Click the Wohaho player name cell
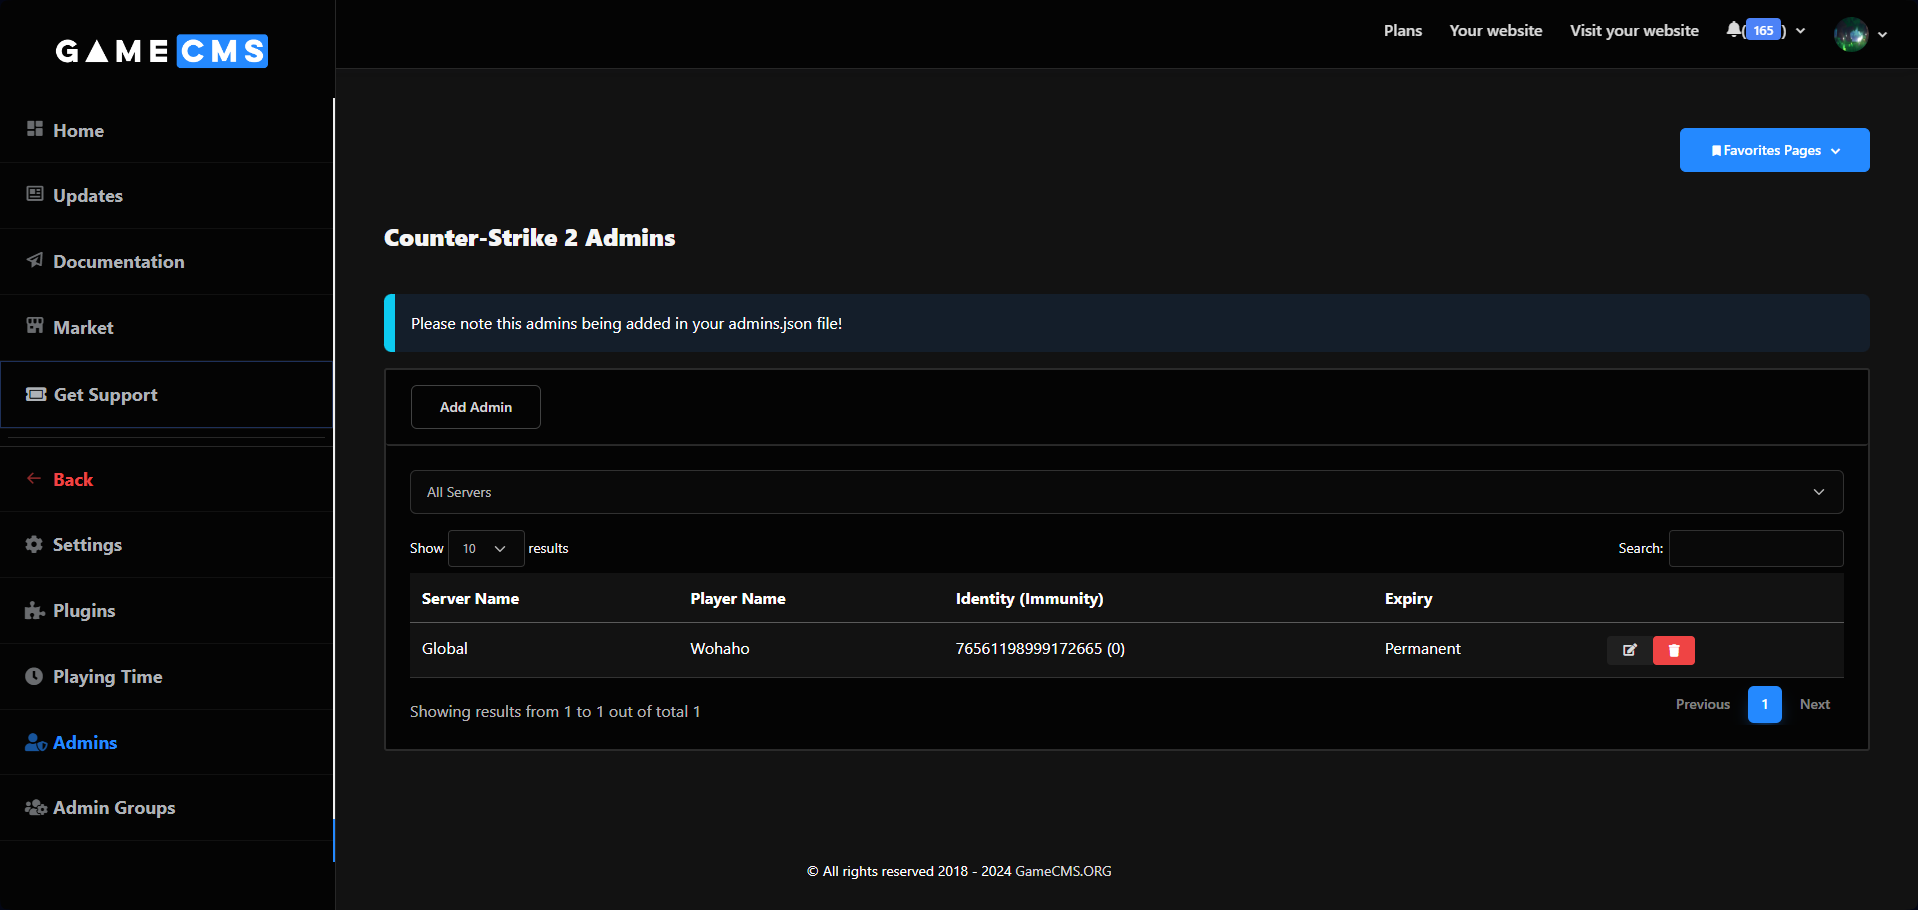The width and height of the screenshot is (1918, 910). point(720,649)
